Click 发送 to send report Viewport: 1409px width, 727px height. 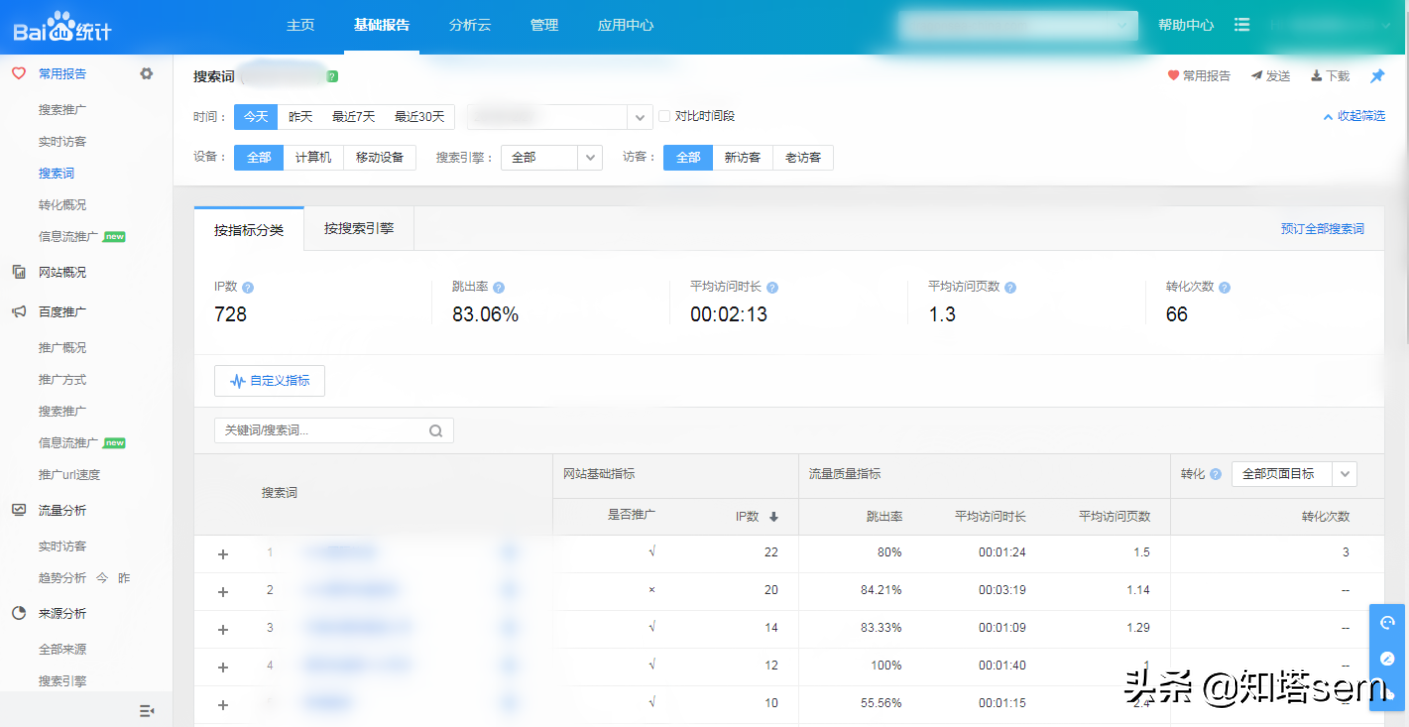coord(1270,76)
